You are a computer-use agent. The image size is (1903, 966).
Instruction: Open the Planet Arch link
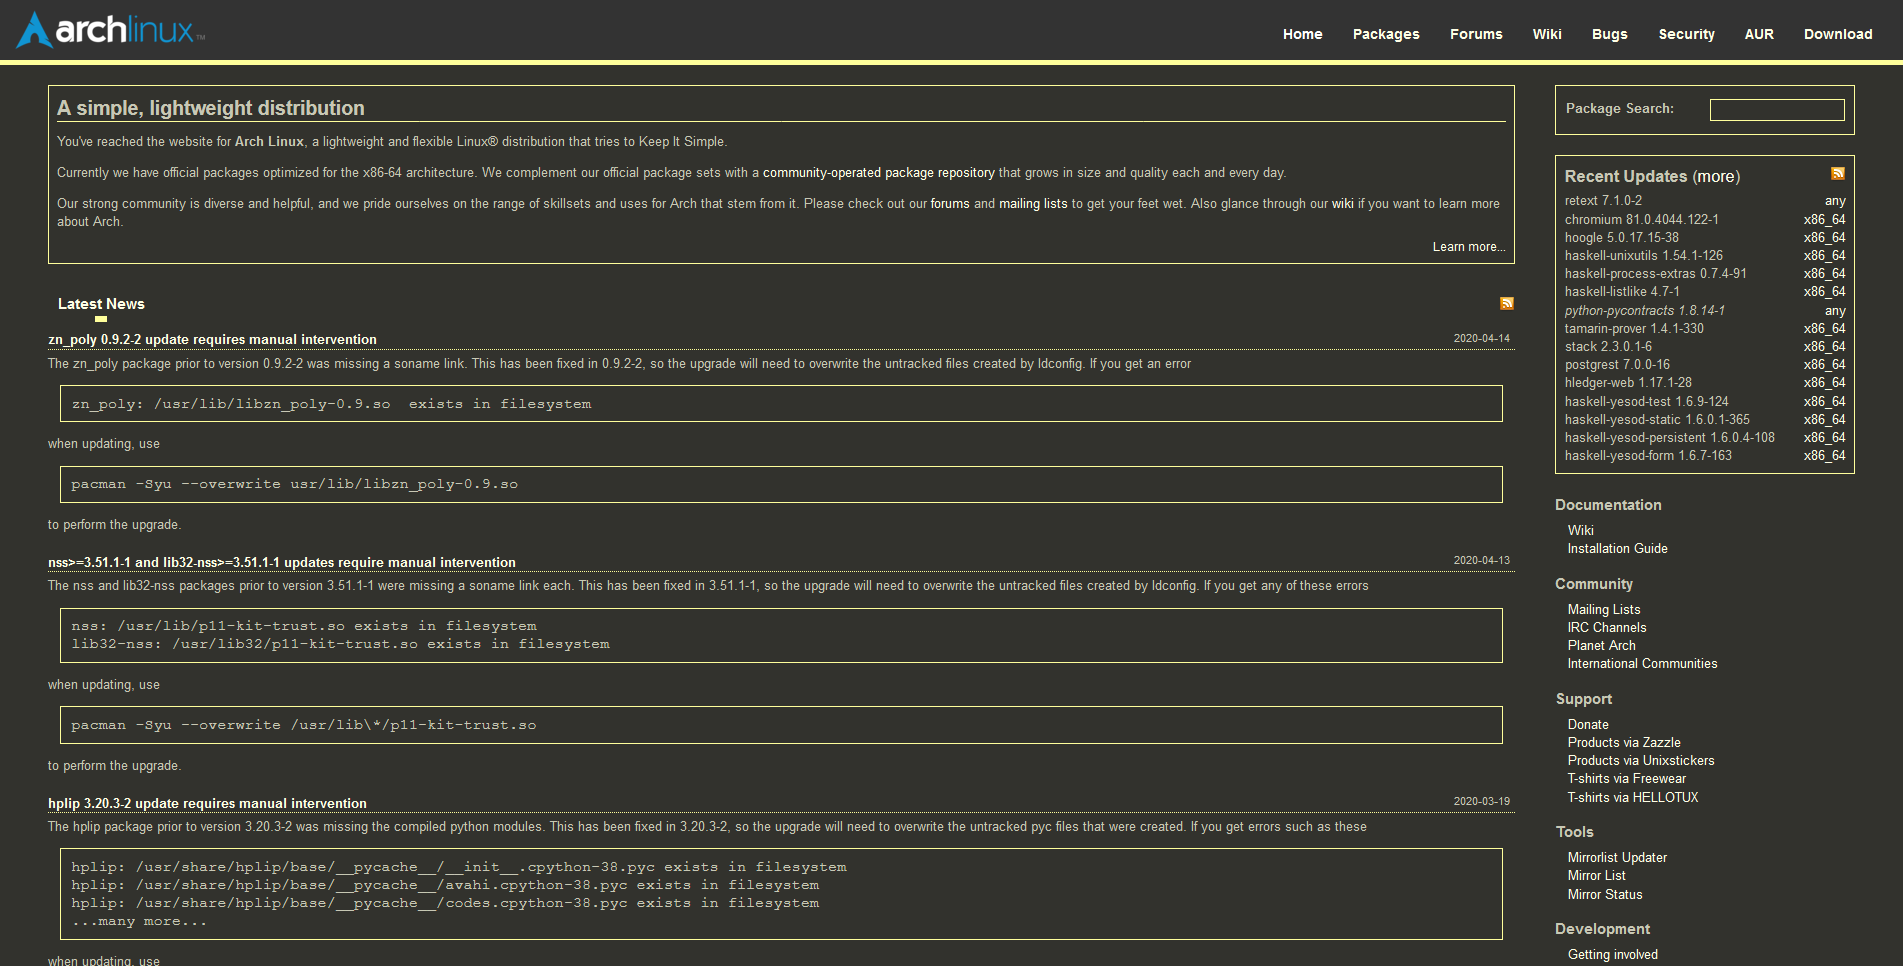1602,646
